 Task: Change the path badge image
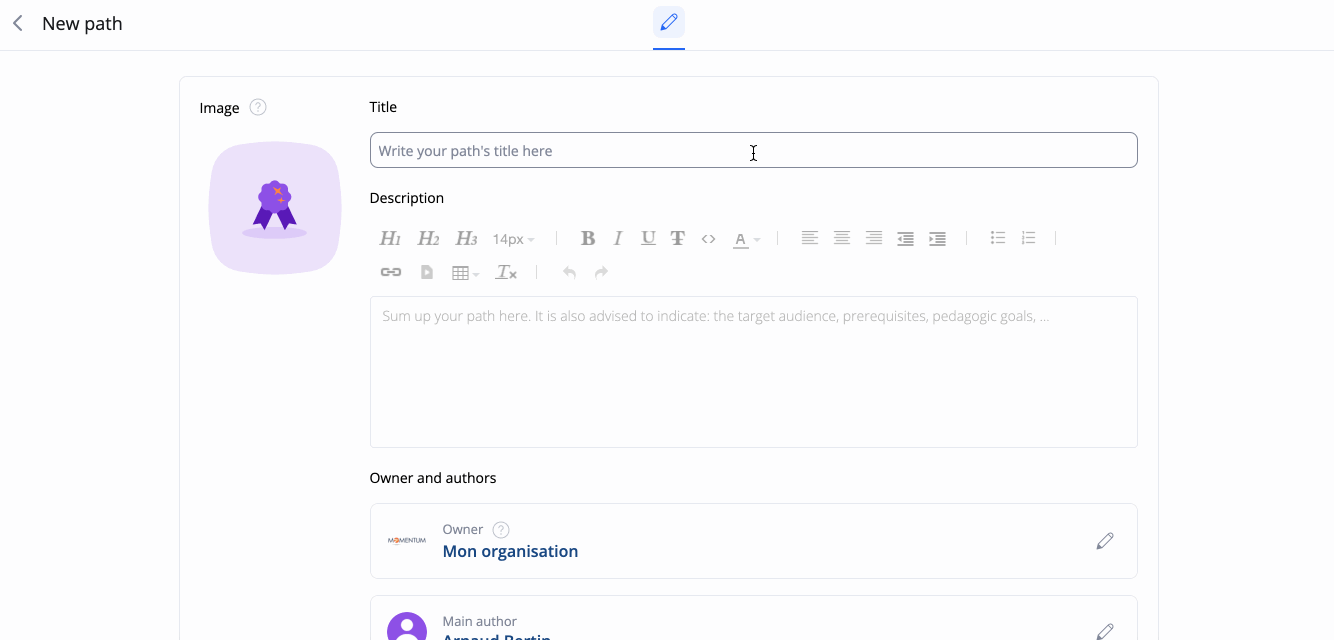[275, 208]
